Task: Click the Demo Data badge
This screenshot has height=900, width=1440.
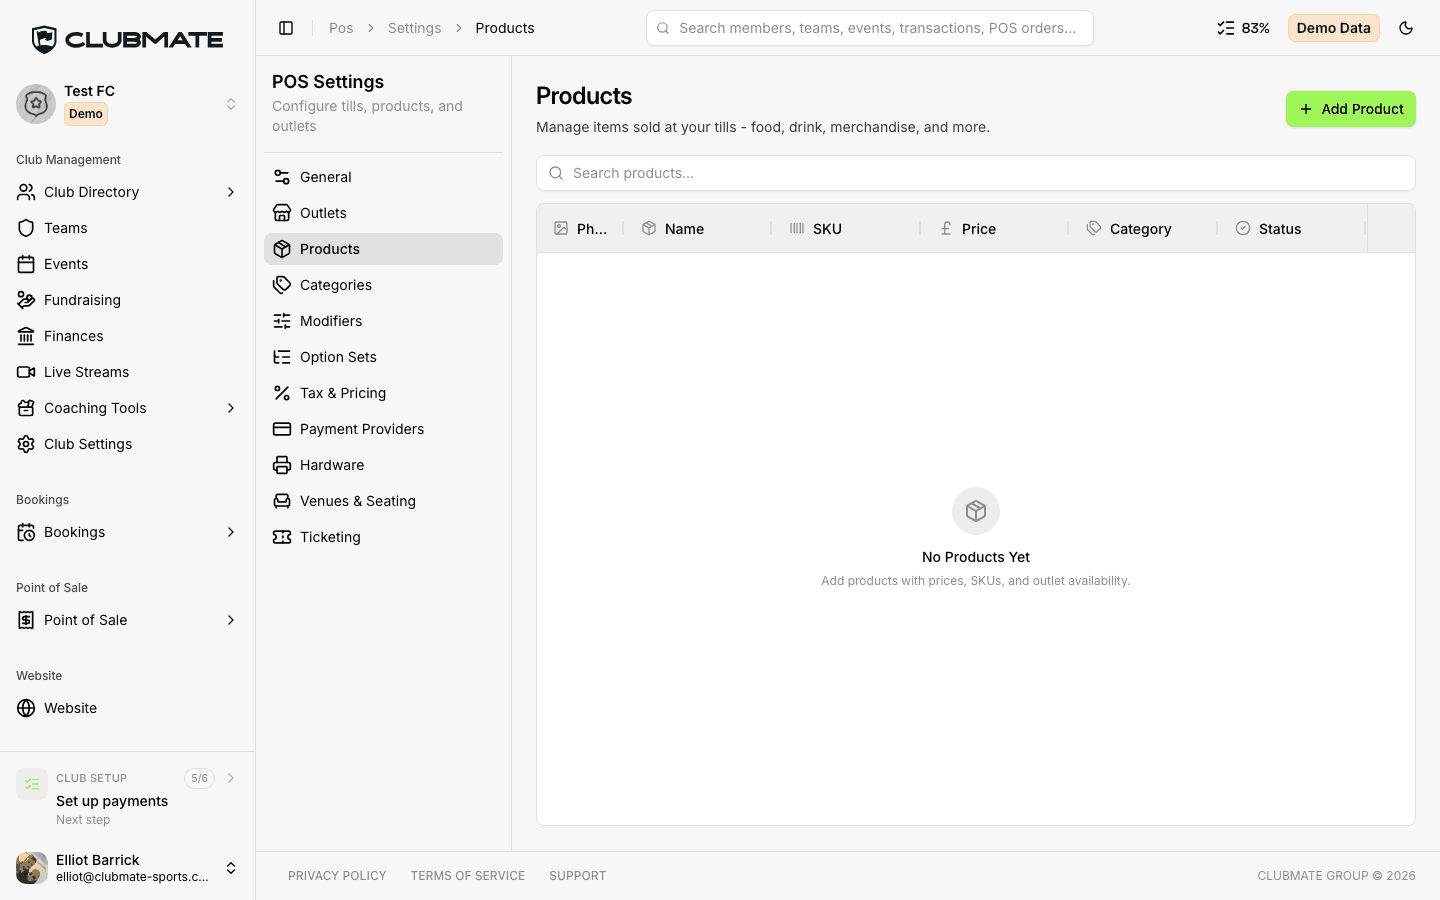Action: (x=1333, y=28)
